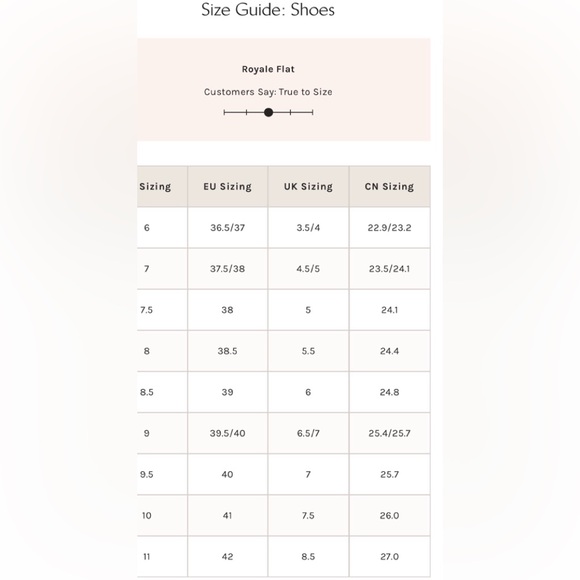Click UK size 5.5 cell

308,351
